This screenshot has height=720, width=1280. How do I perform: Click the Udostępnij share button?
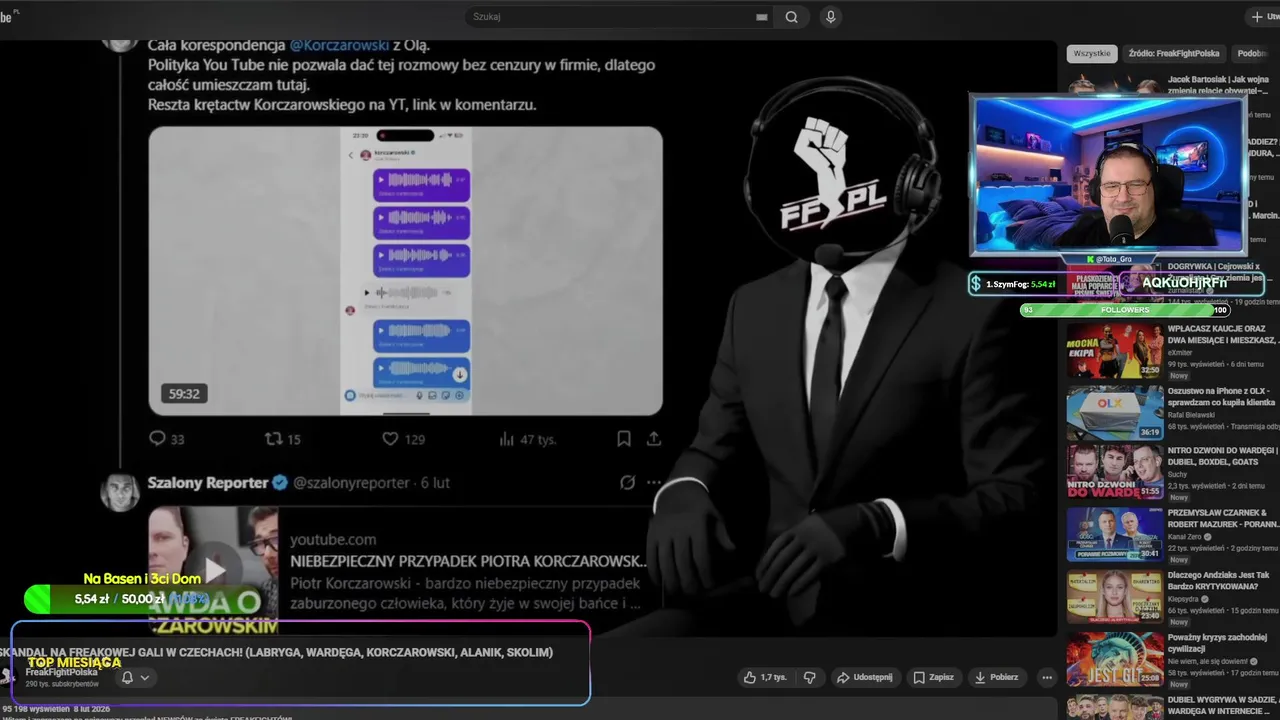pyautogui.click(x=865, y=677)
